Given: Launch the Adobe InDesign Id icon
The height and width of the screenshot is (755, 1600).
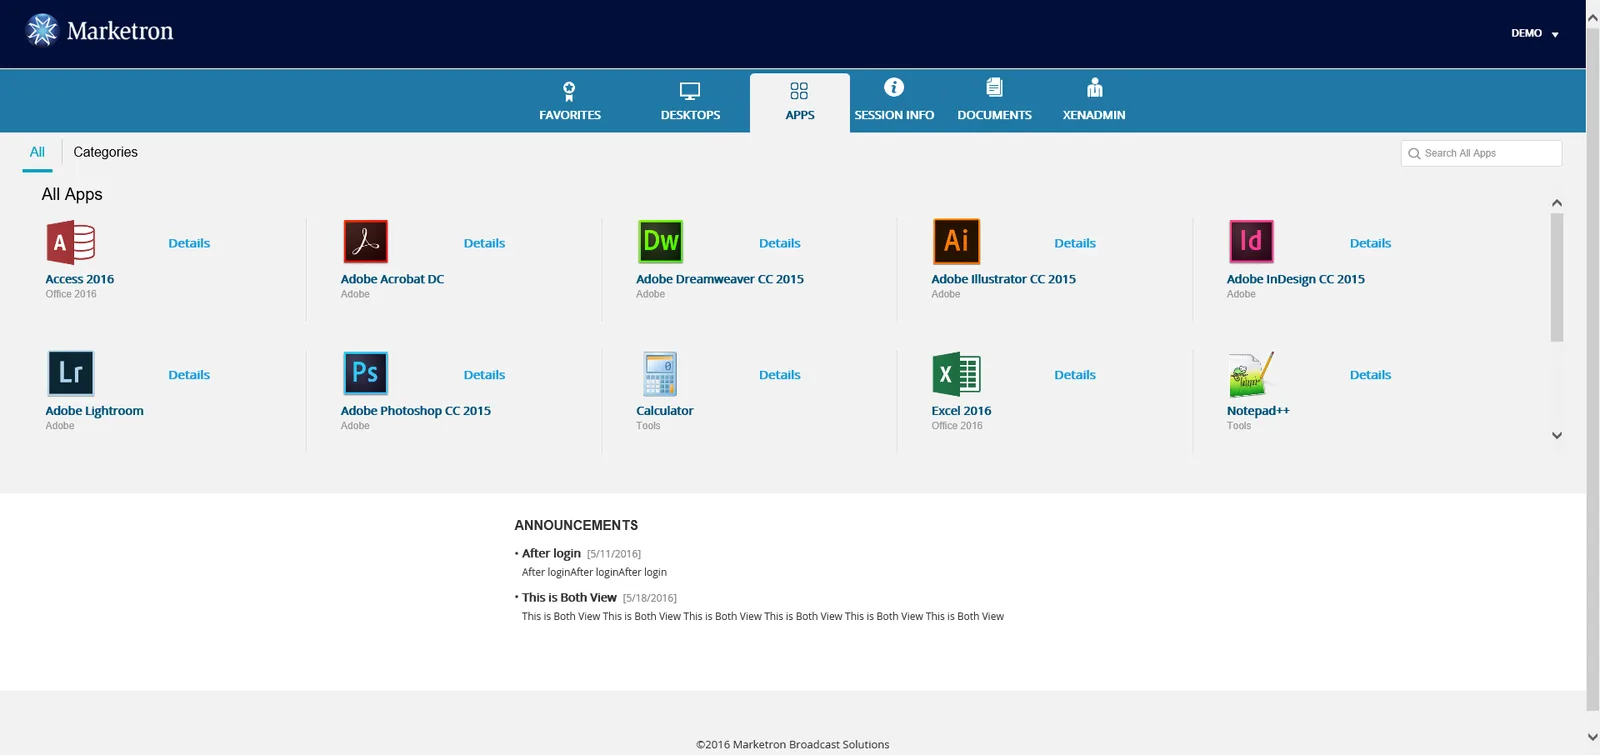Looking at the screenshot, I should (1251, 241).
